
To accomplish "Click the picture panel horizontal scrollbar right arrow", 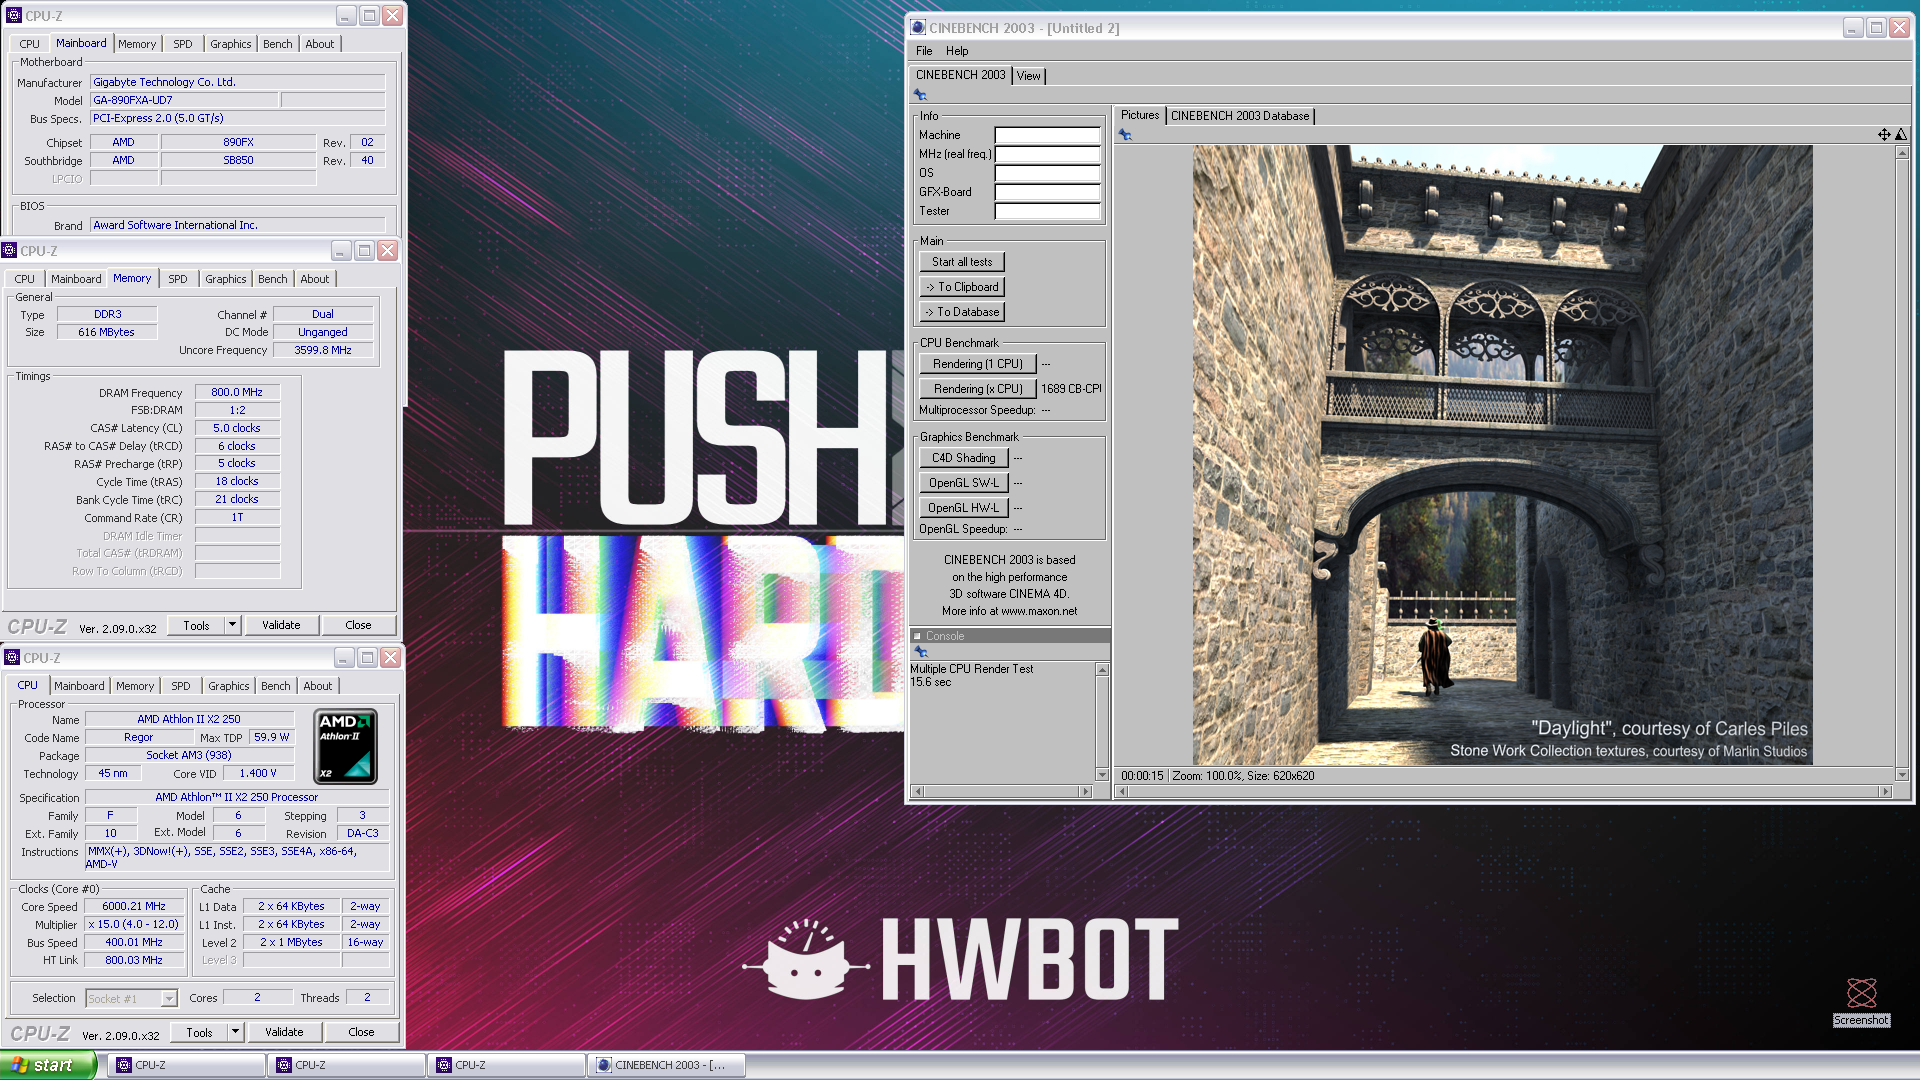I will [1886, 791].
